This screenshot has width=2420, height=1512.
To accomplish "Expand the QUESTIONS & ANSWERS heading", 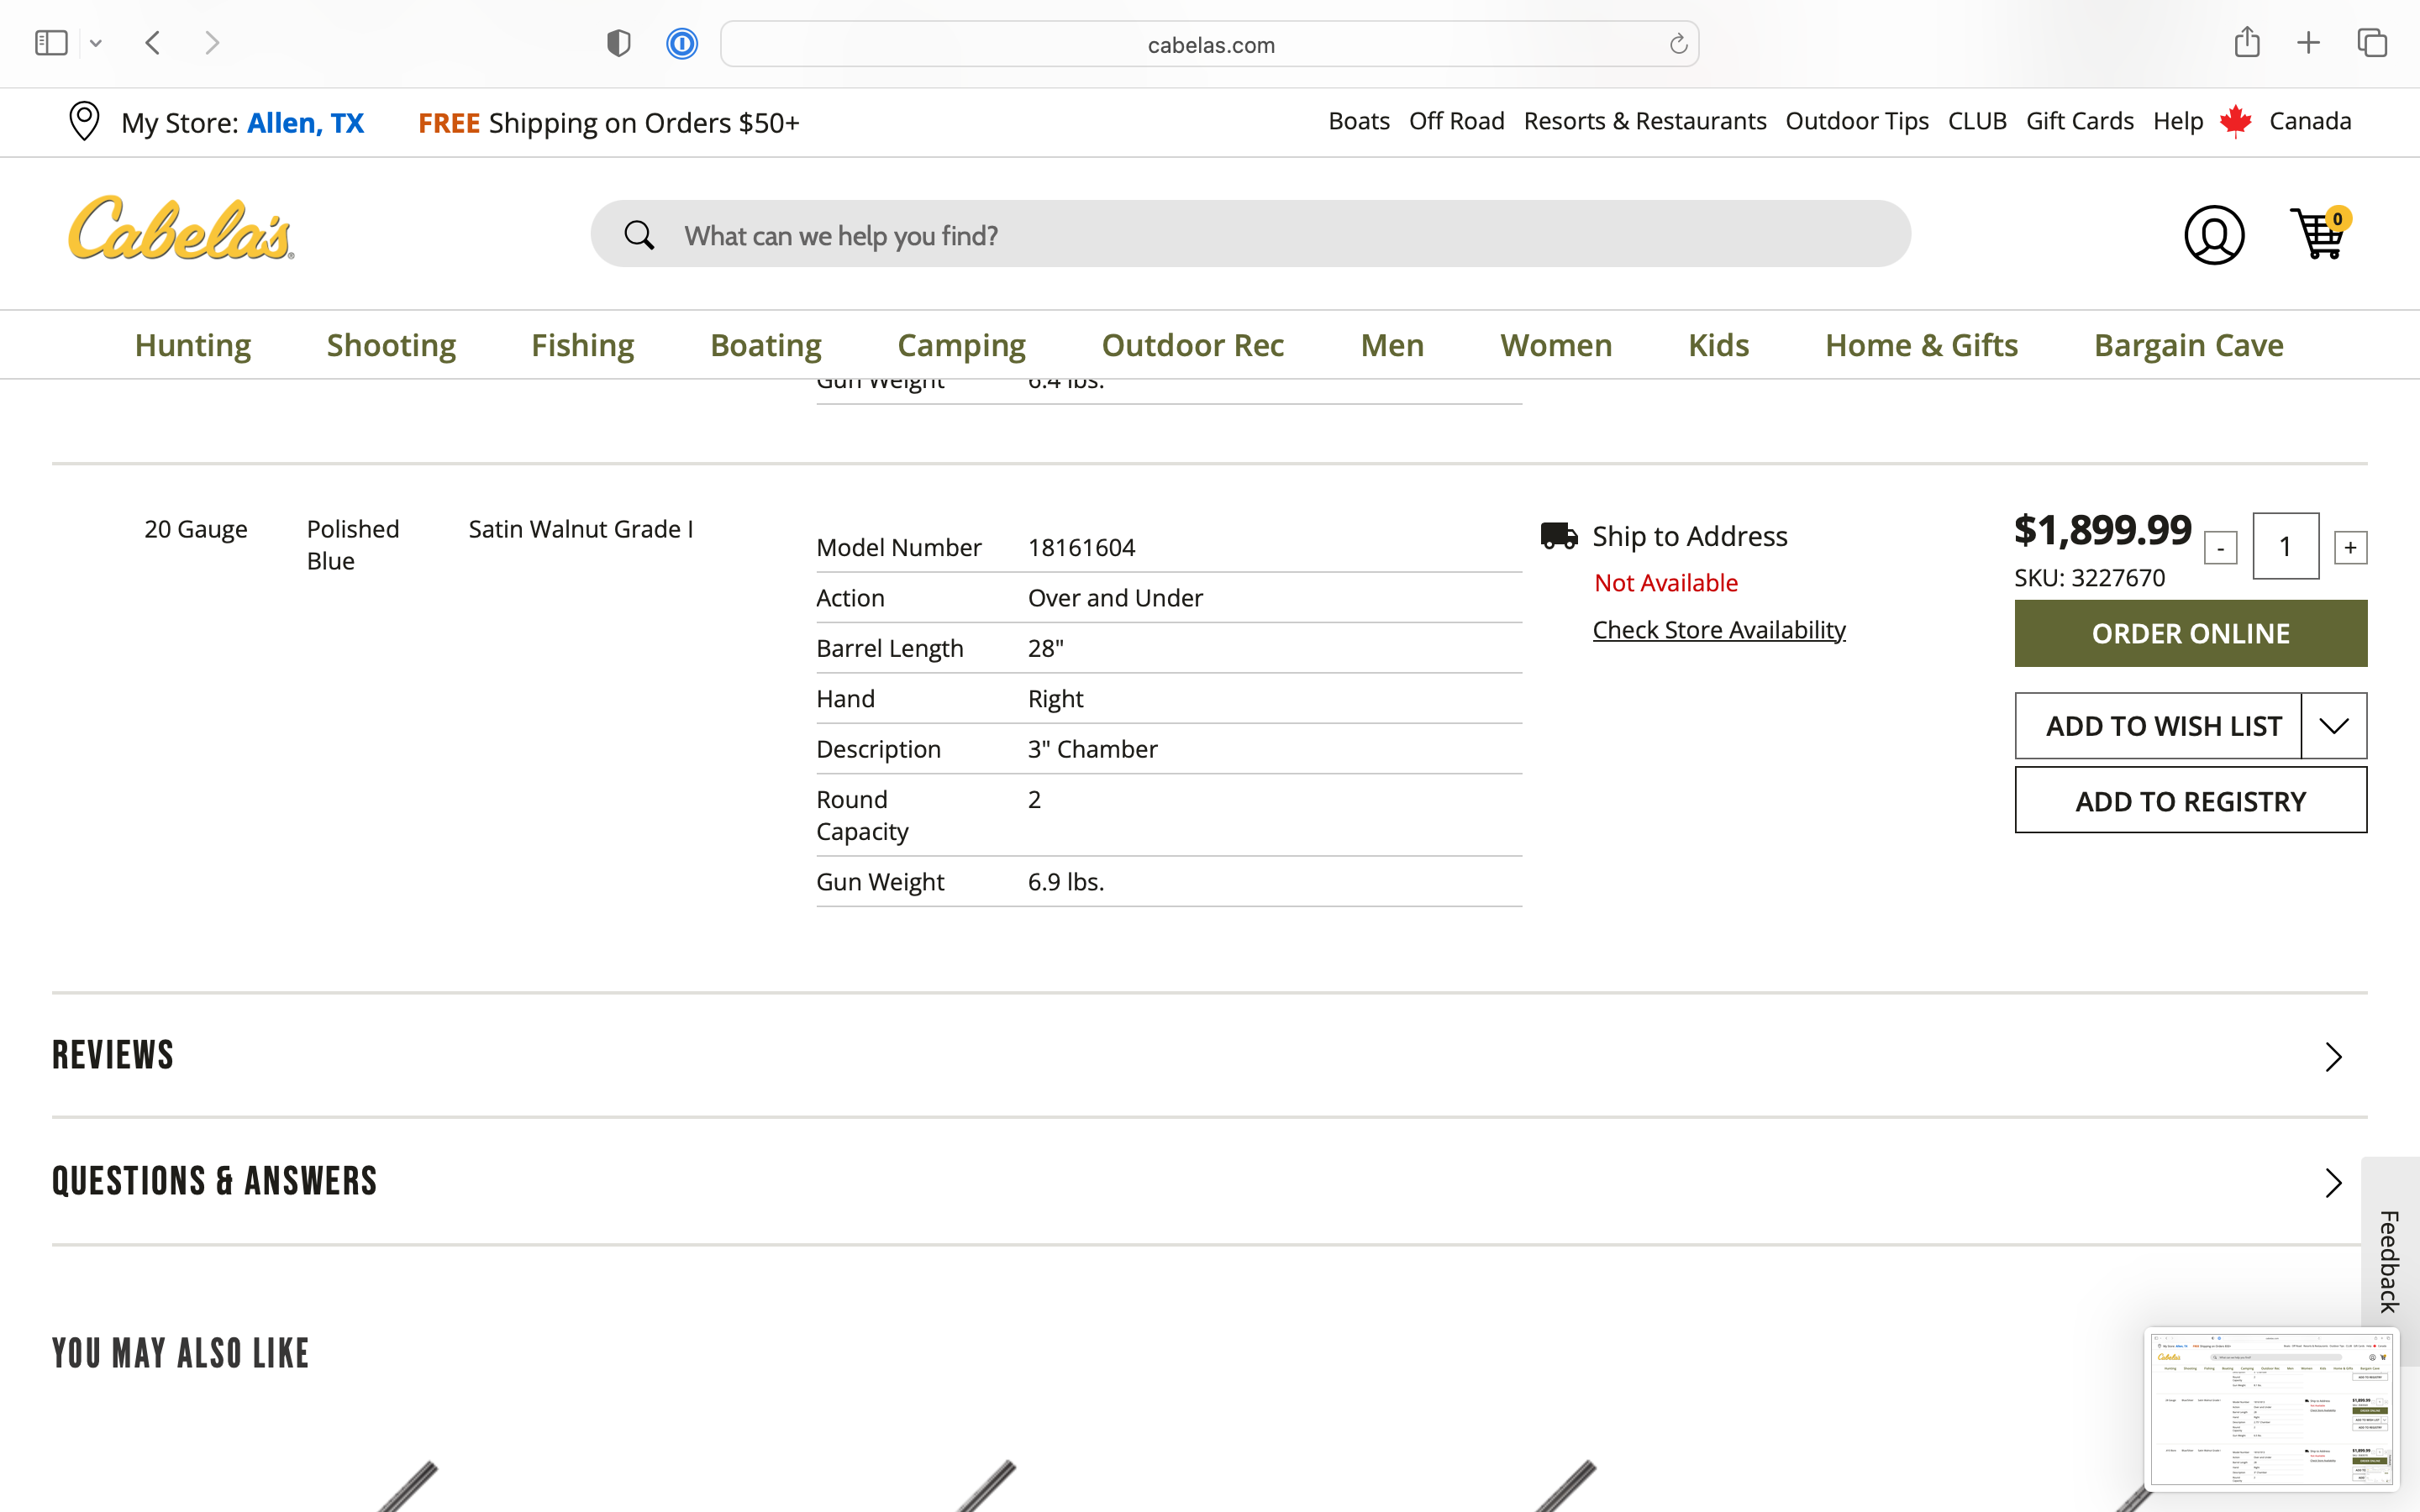I will [215, 1181].
